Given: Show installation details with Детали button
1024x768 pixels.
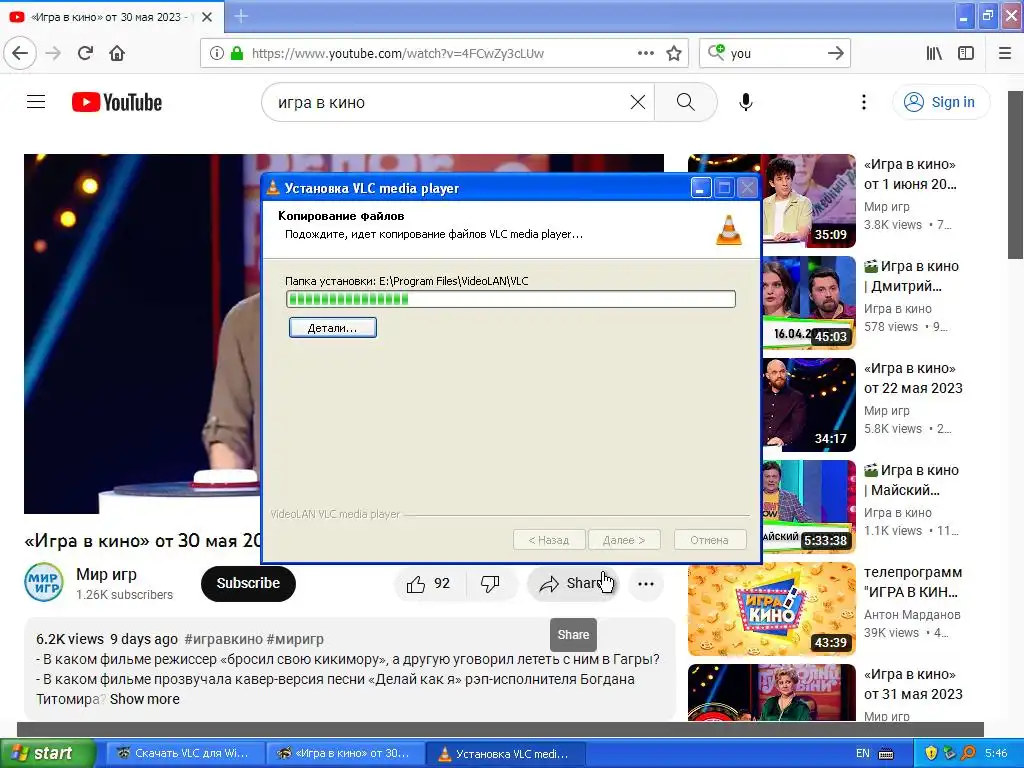Looking at the screenshot, I should pyautogui.click(x=332, y=328).
